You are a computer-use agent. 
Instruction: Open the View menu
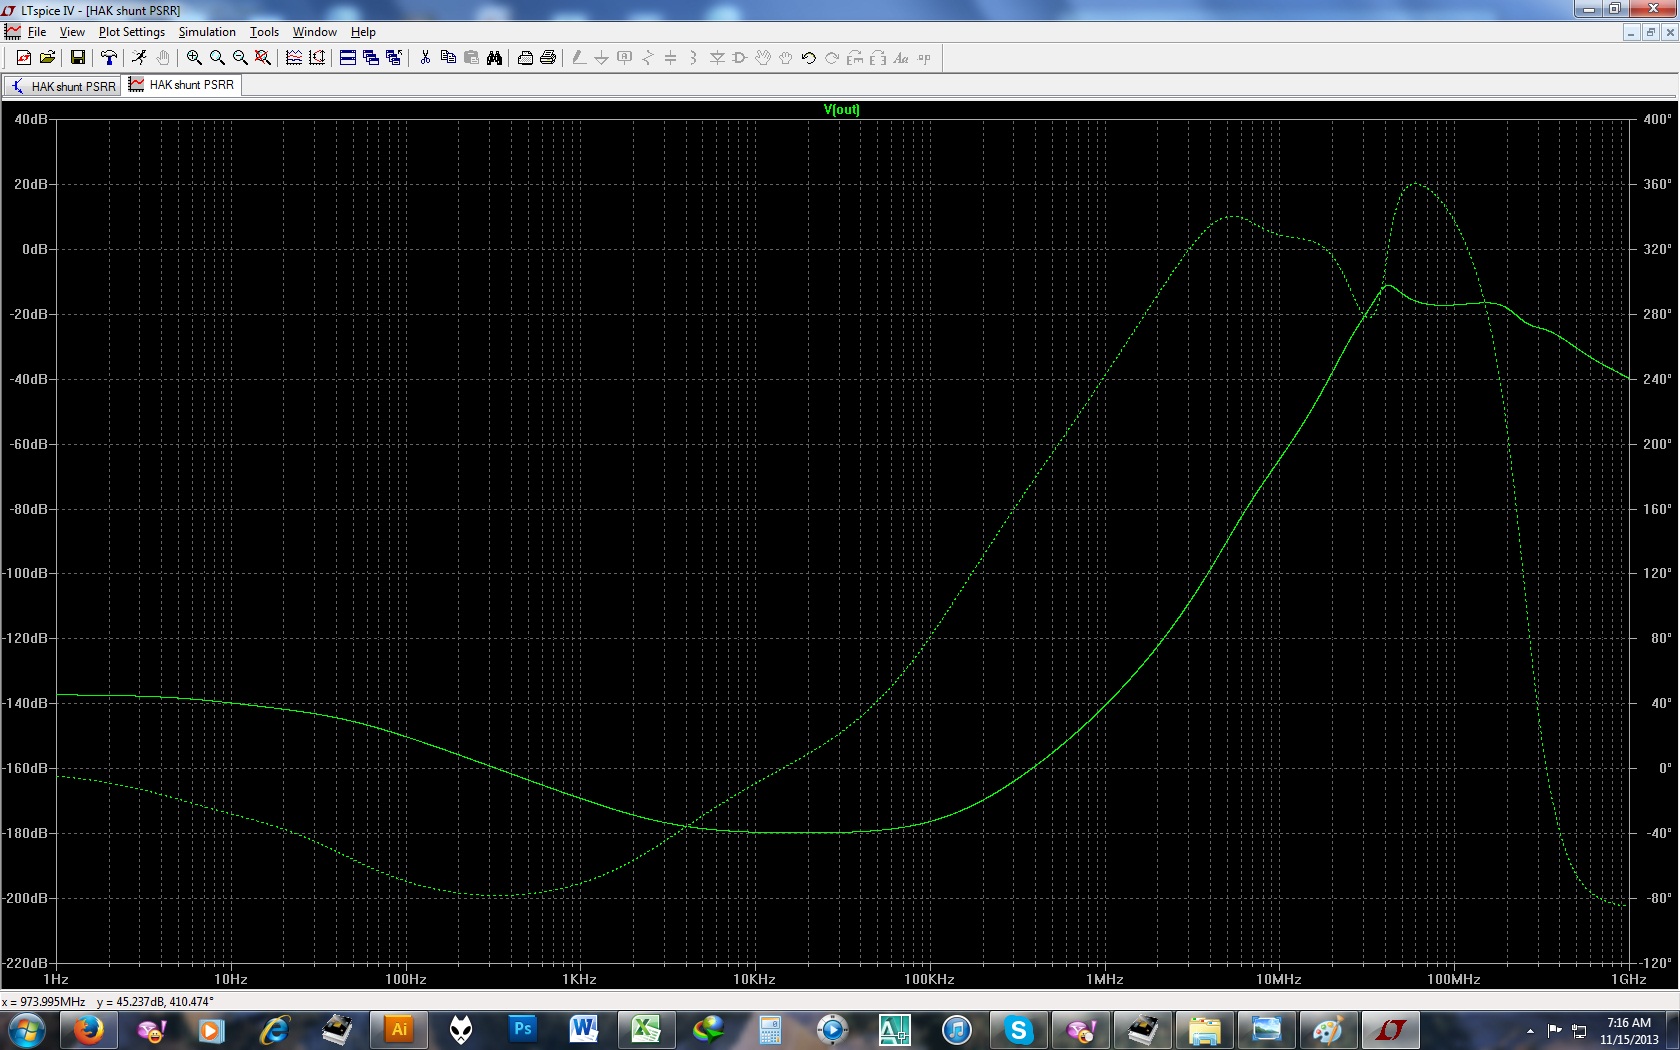[x=72, y=32]
